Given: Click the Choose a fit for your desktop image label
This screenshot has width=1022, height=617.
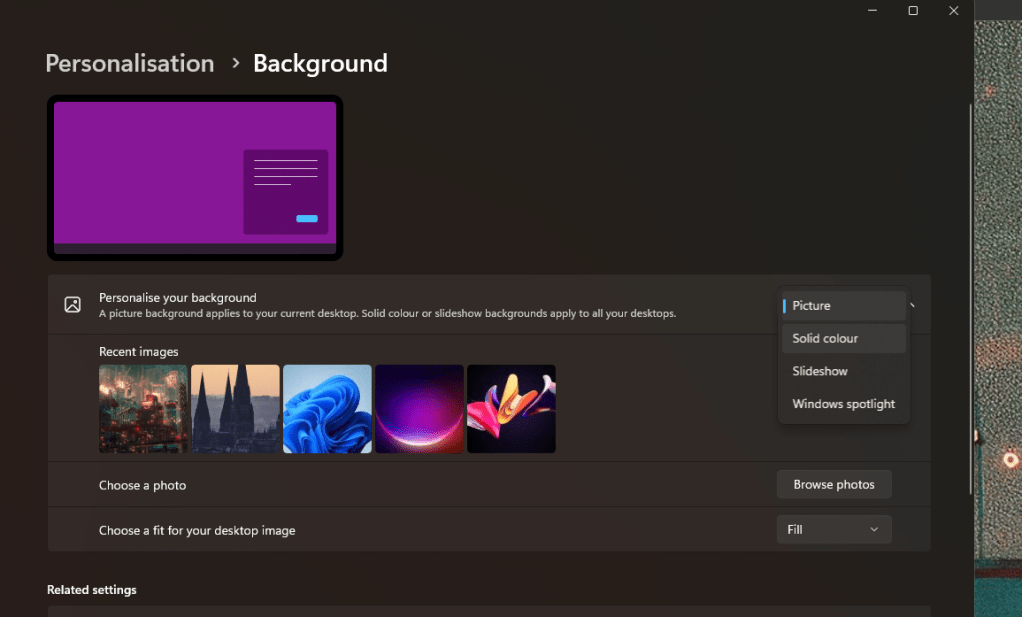Looking at the screenshot, I should tap(197, 530).
